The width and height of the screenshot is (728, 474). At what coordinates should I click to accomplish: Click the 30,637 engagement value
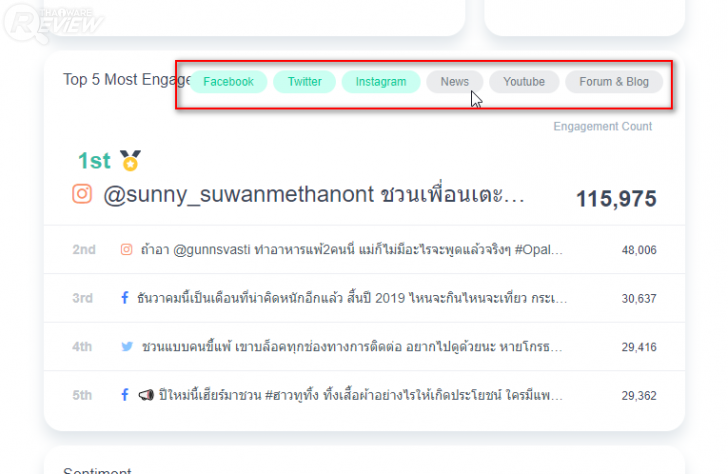(x=639, y=299)
